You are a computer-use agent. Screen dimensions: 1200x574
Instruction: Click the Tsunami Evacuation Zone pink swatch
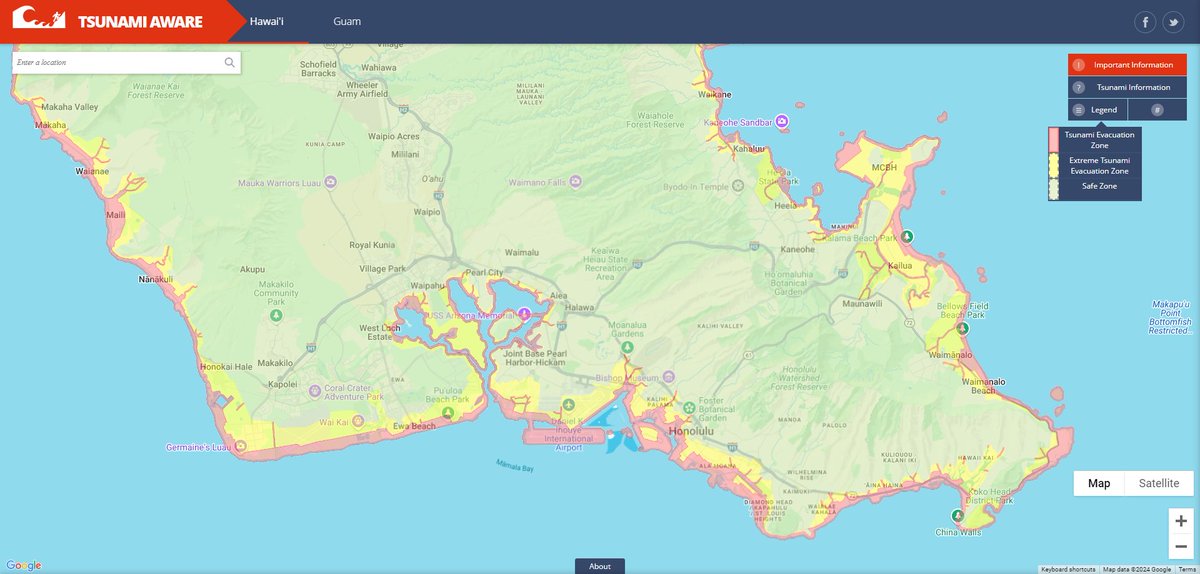coord(1053,140)
